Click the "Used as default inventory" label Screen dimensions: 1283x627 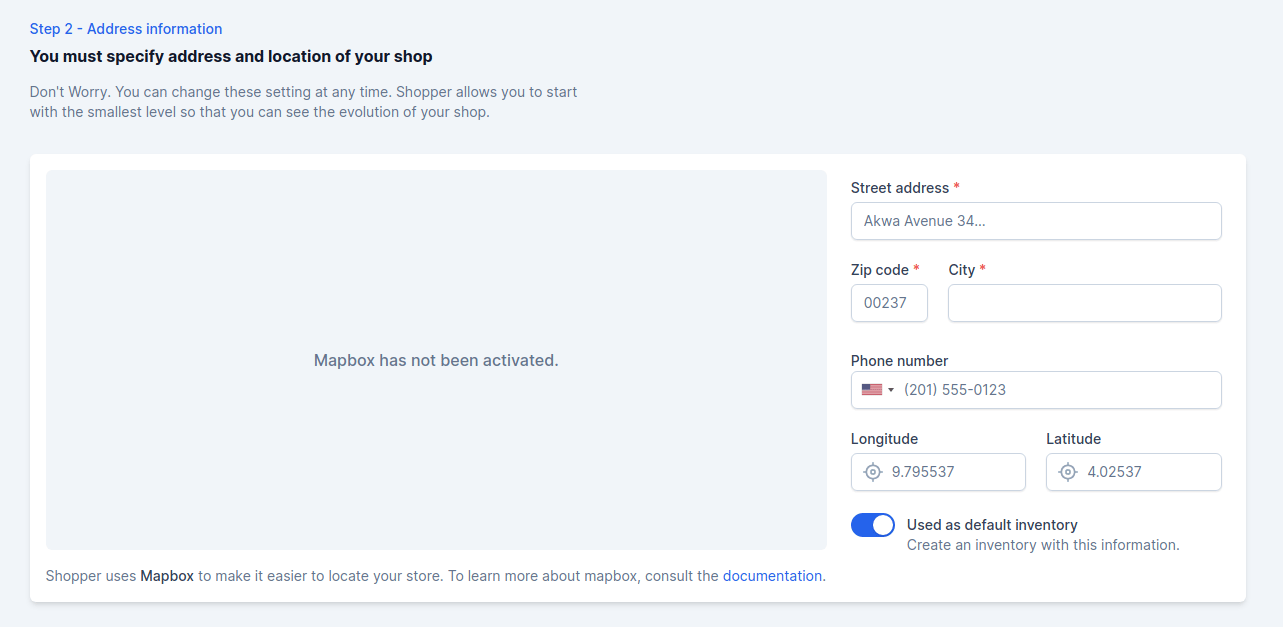coord(992,525)
